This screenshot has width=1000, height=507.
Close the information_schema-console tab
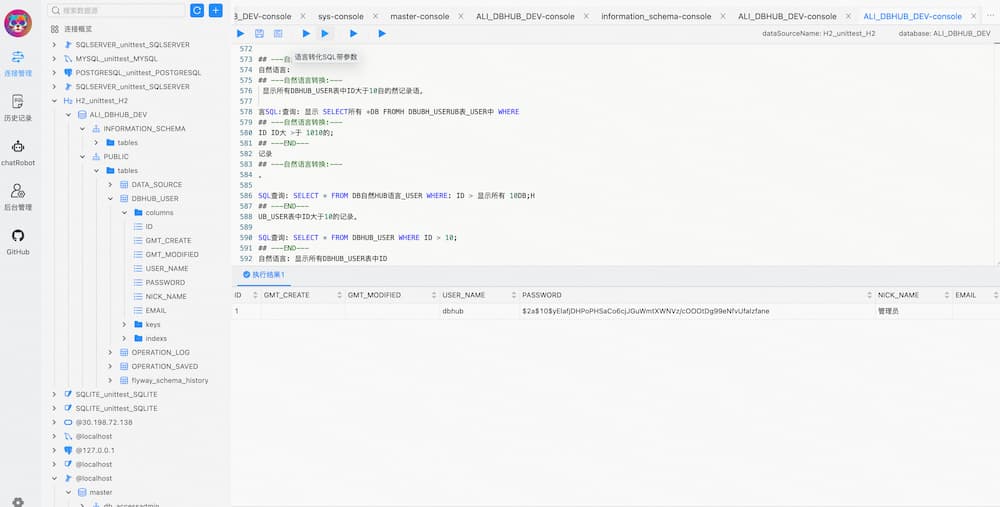[x=723, y=17]
